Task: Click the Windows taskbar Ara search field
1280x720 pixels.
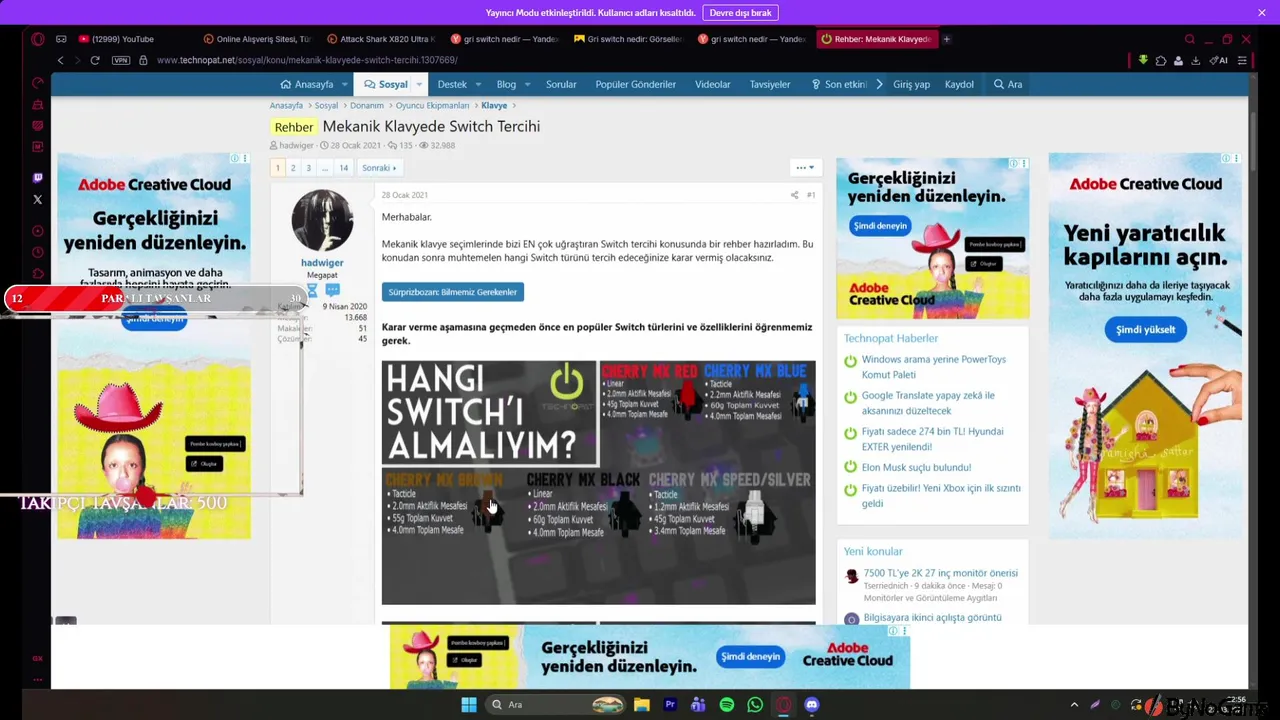Action: [x=555, y=704]
